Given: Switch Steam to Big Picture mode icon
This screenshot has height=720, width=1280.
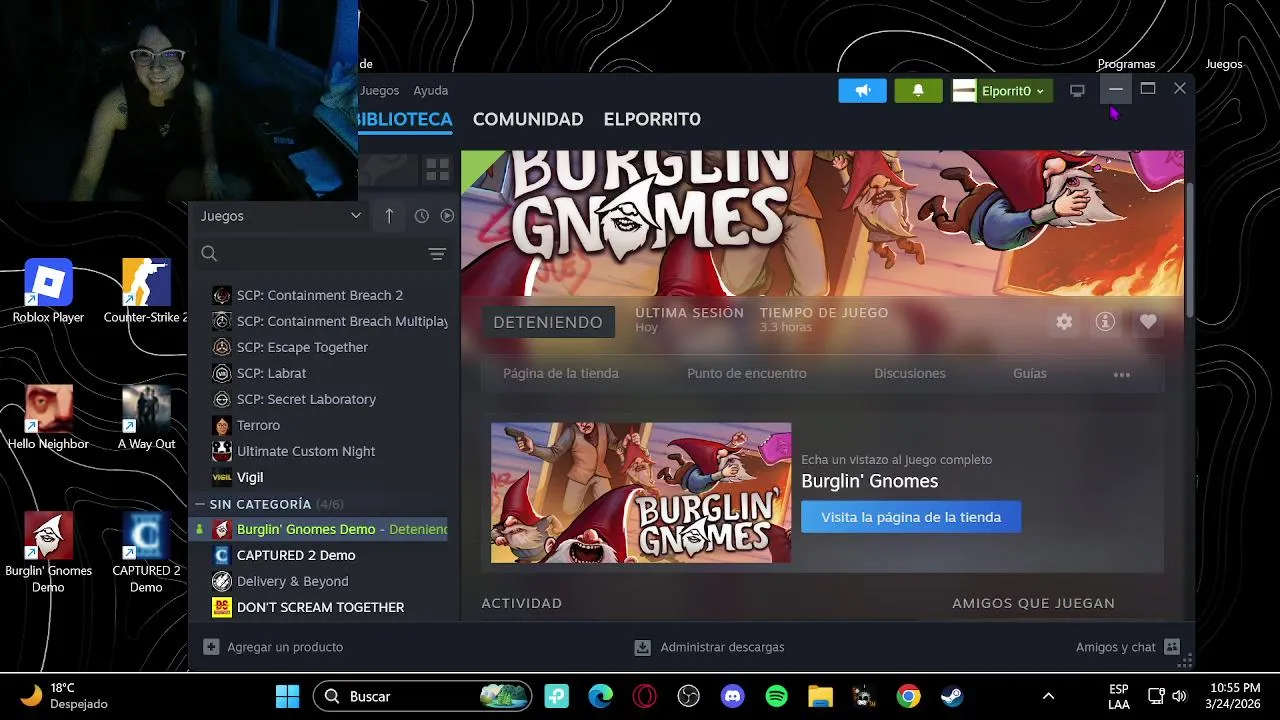Looking at the screenshot, I should pos(1077,91).
